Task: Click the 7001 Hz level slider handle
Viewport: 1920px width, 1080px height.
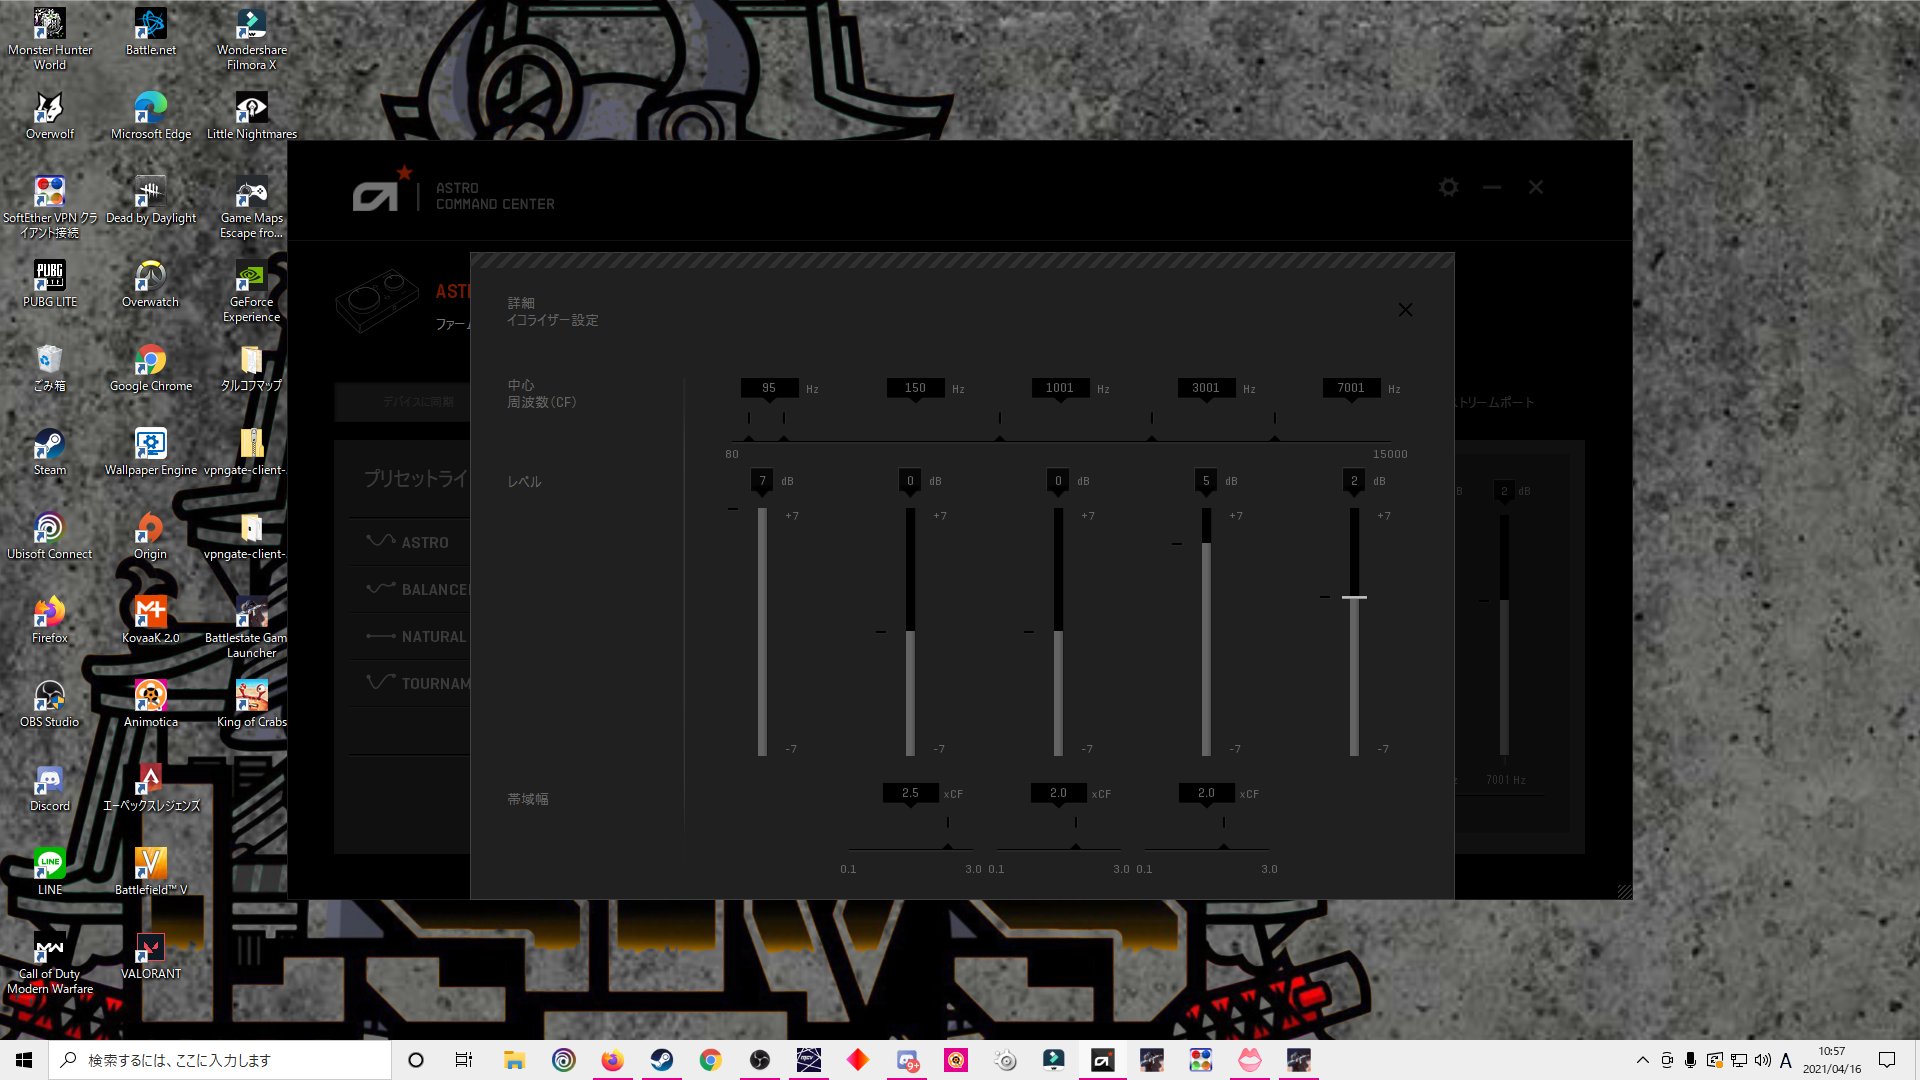Action: 1354,597
